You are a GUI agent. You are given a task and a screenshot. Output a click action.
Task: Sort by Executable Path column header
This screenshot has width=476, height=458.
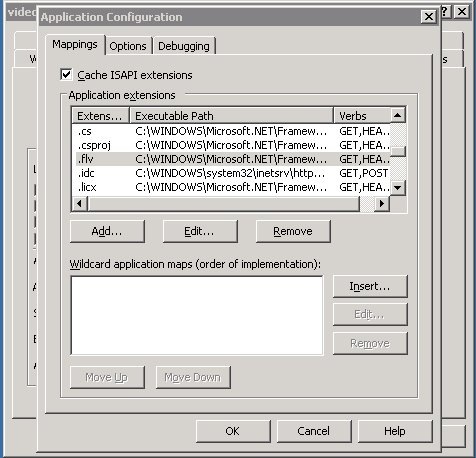point(232,116)
